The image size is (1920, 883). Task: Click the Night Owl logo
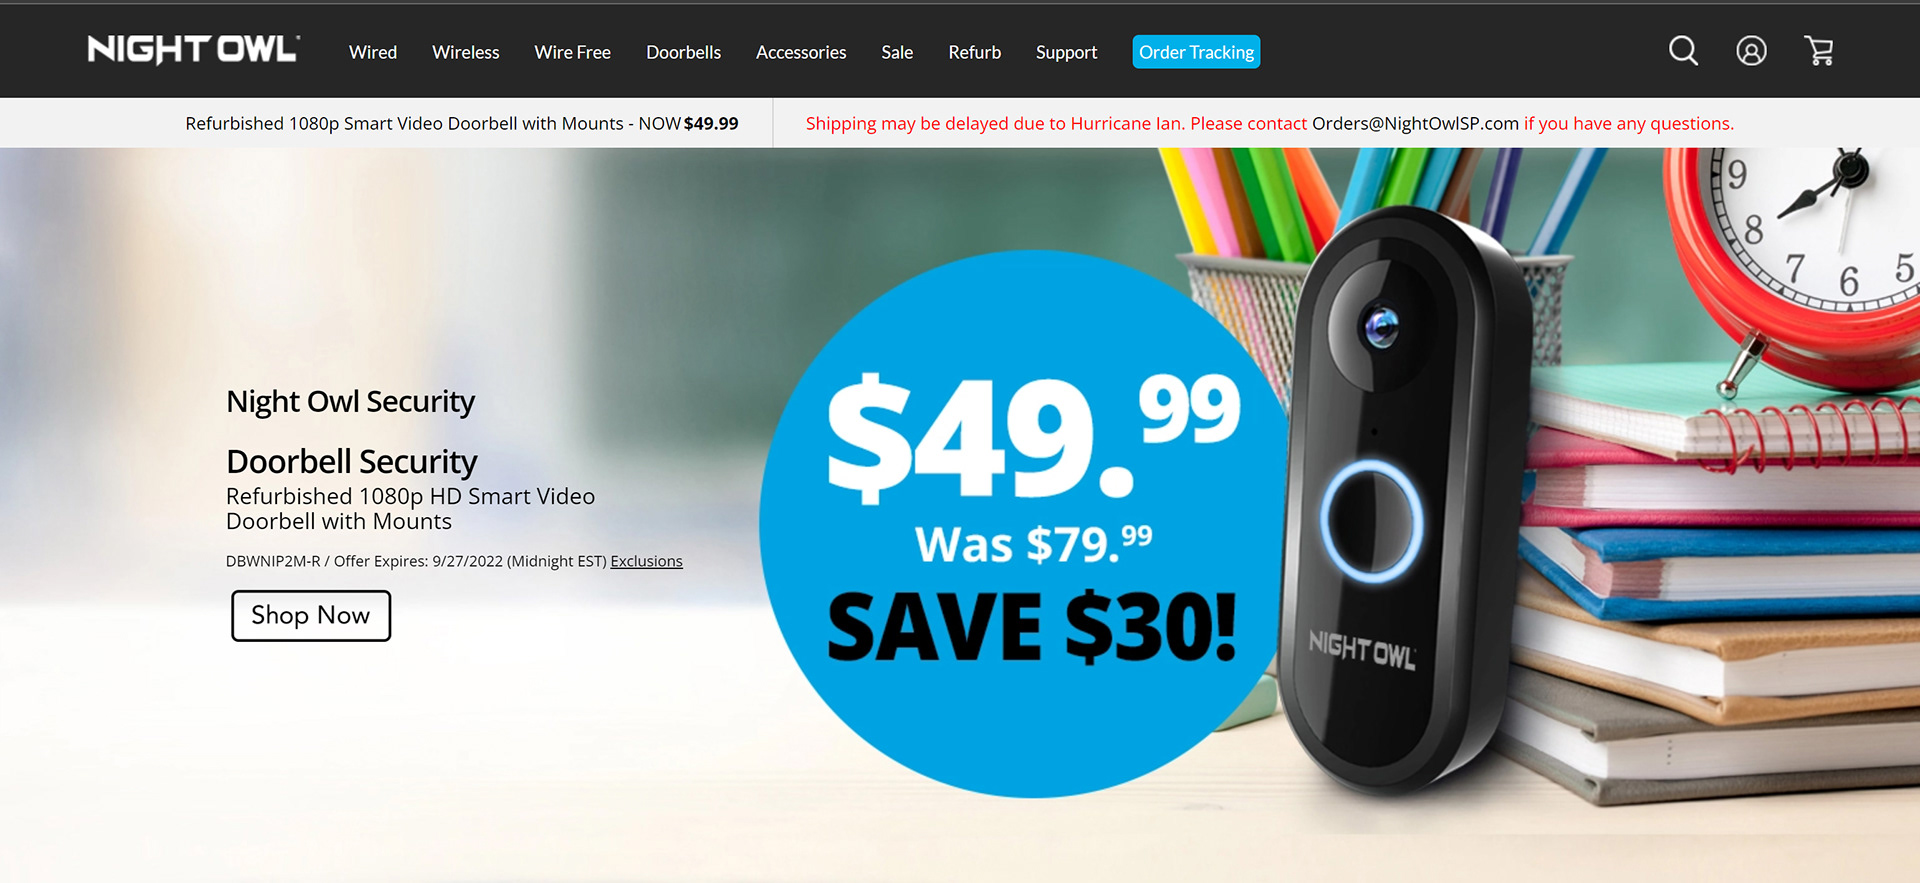193,49
